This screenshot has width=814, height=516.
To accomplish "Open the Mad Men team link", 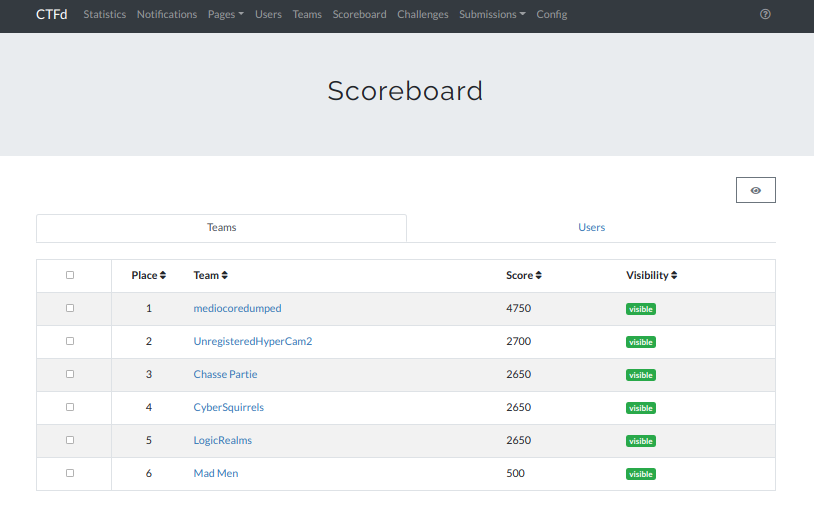I will pos(216,473).
